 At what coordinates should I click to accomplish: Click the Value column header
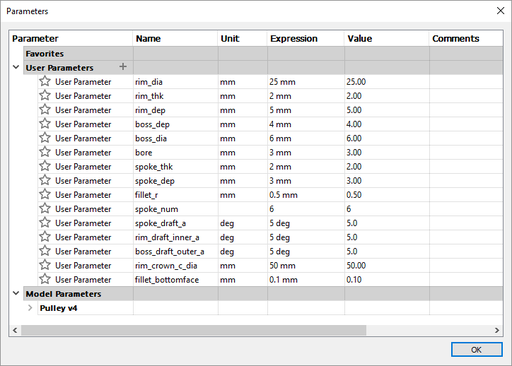(386, 39)
